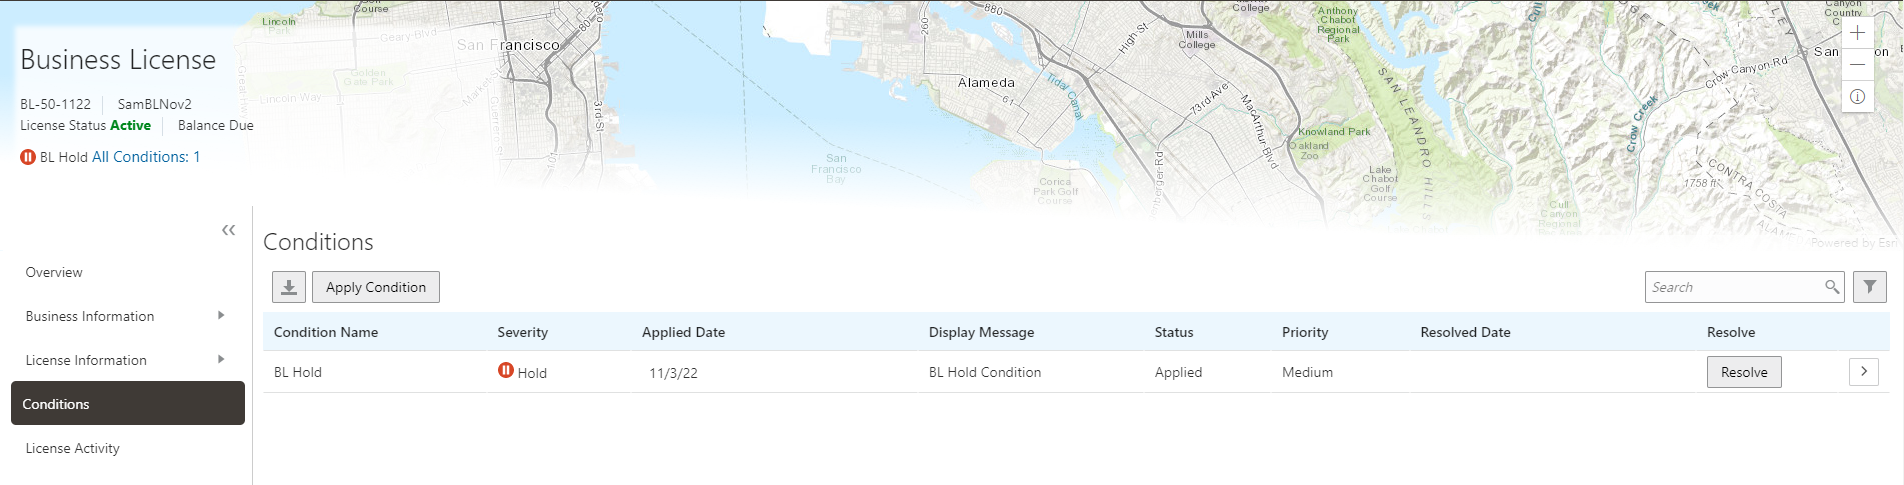Open the License Activity page
This screenshot has height=485, width=1904.
click(72, 448)
